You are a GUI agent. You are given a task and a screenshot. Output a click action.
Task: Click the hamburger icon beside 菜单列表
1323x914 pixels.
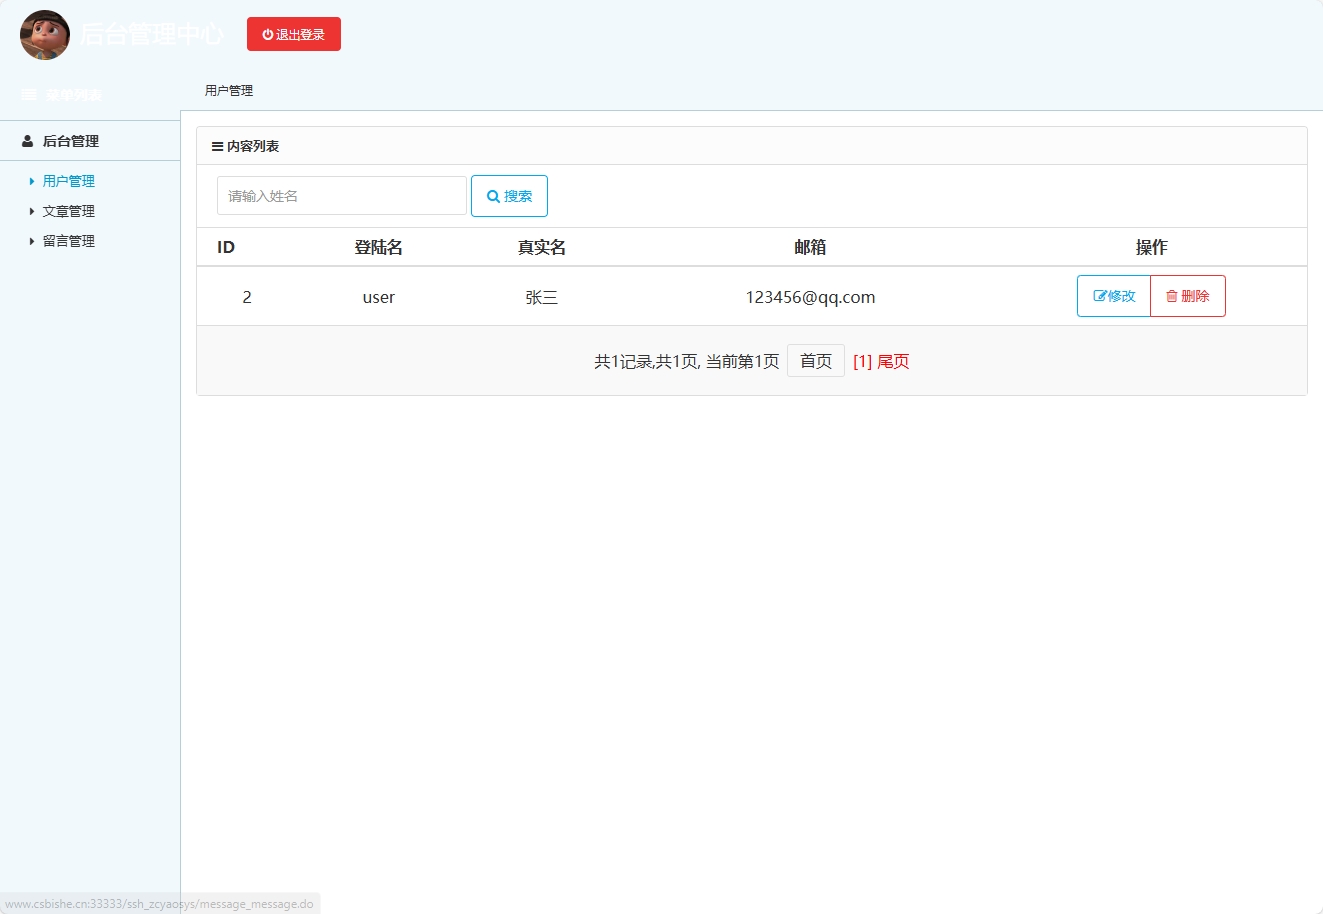(27, 93)
